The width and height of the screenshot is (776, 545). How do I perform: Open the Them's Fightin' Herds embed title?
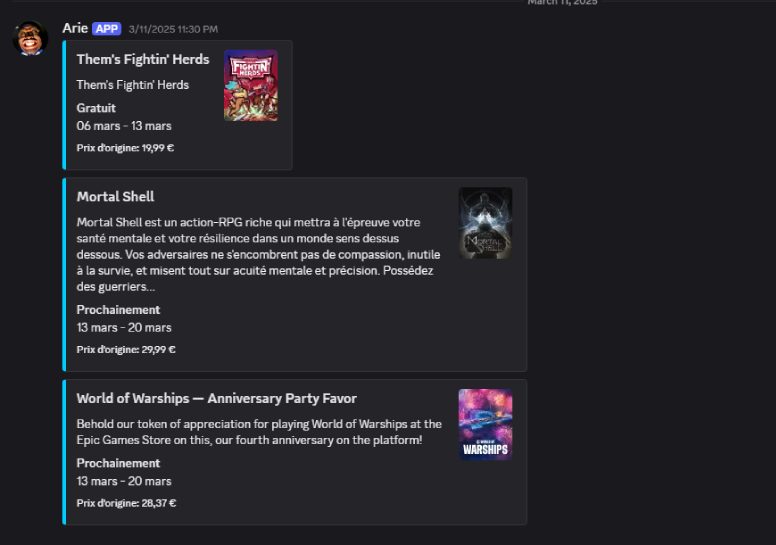(x=143, y=59)
